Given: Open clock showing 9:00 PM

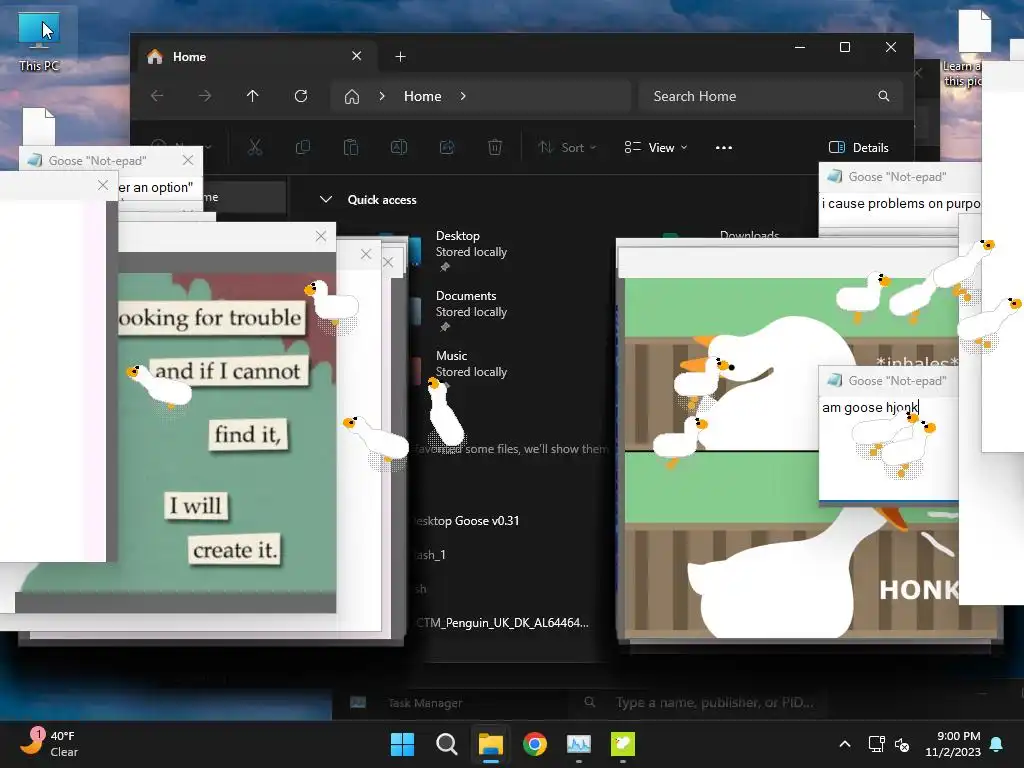Looking at the screenshot, I should 953,744.
